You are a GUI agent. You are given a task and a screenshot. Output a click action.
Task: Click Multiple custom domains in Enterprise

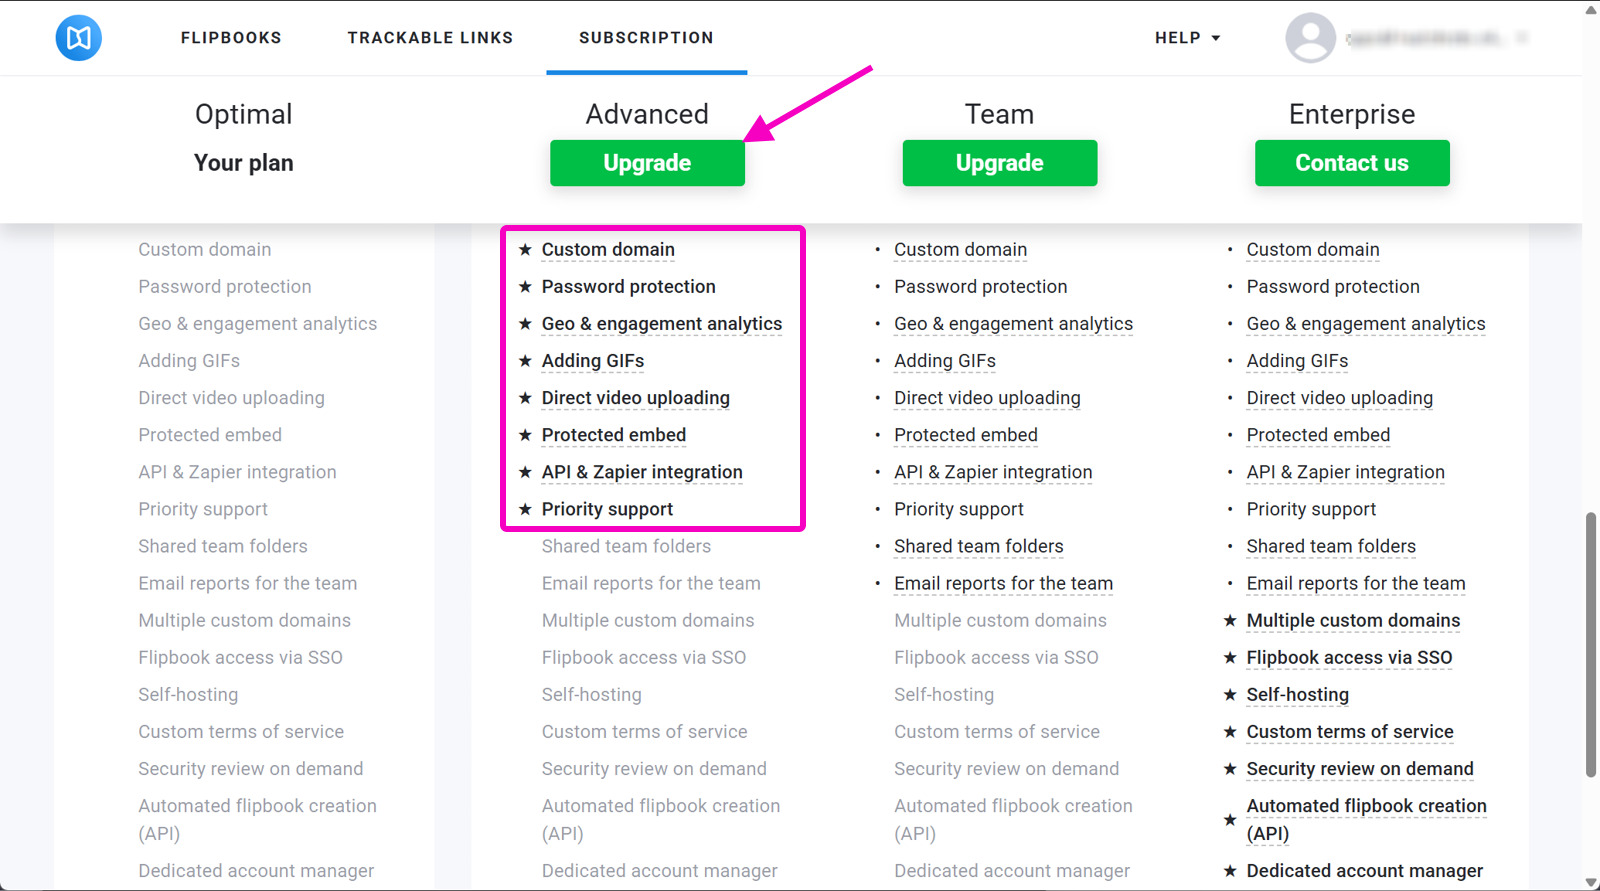tap(1353, 620)
